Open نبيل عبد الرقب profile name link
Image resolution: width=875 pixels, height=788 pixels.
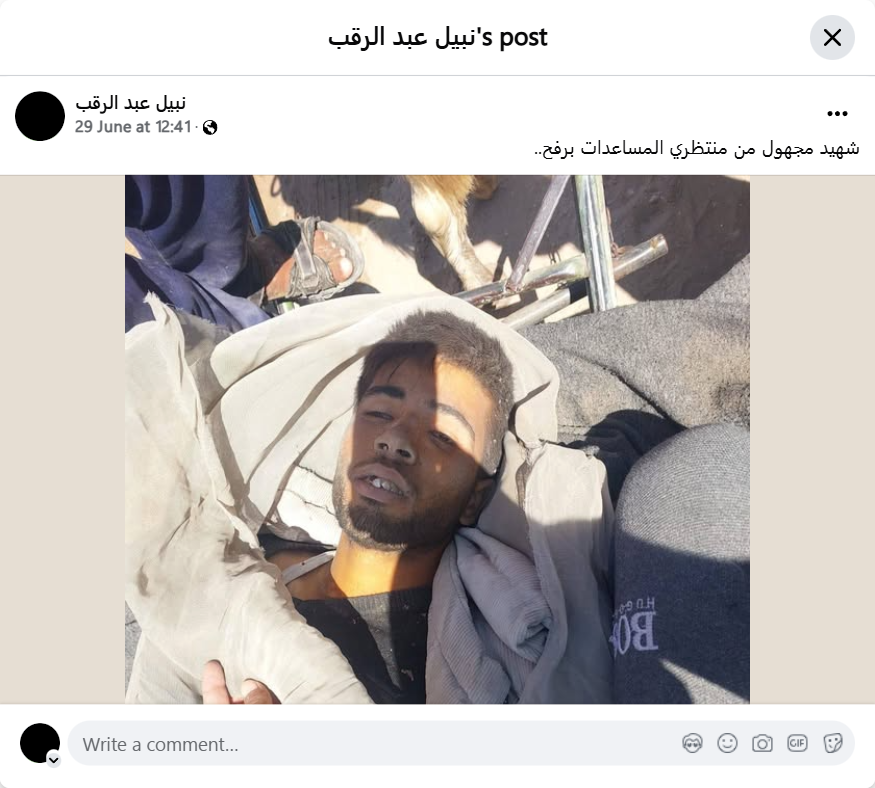click(131, 103)
